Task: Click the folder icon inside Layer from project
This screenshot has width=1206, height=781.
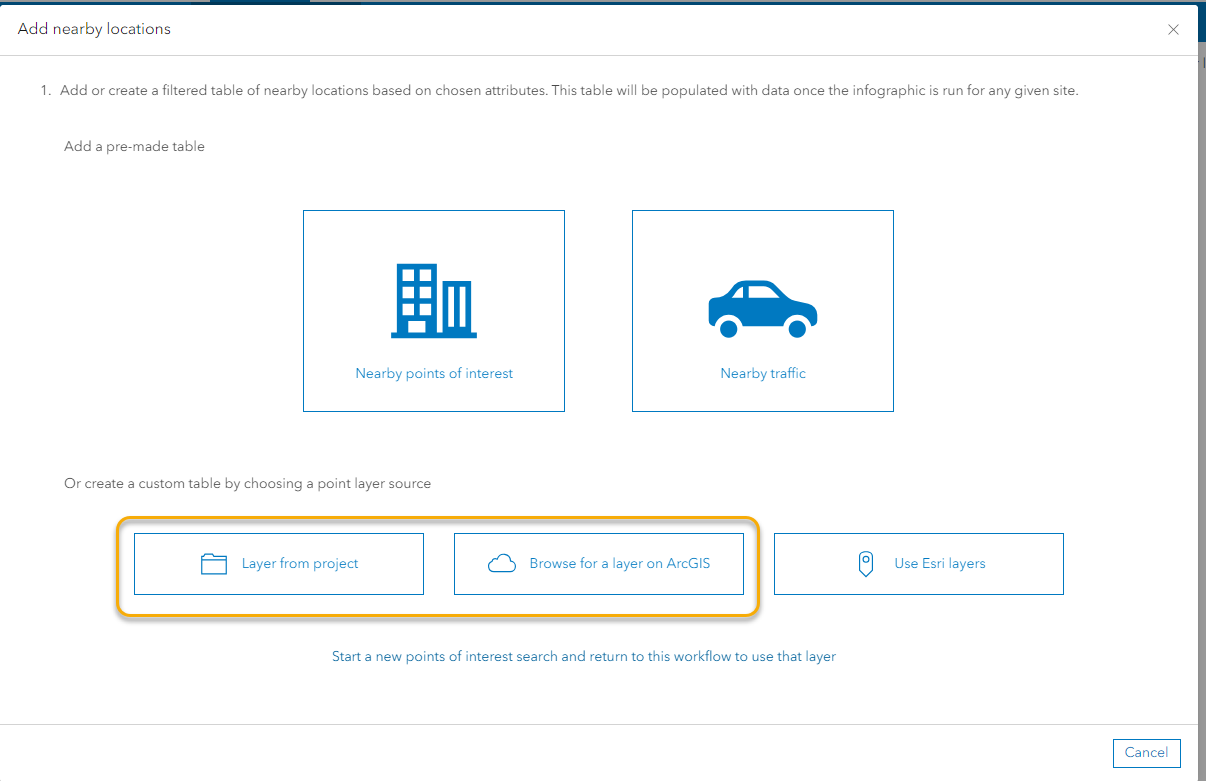Action: (214, 563)
